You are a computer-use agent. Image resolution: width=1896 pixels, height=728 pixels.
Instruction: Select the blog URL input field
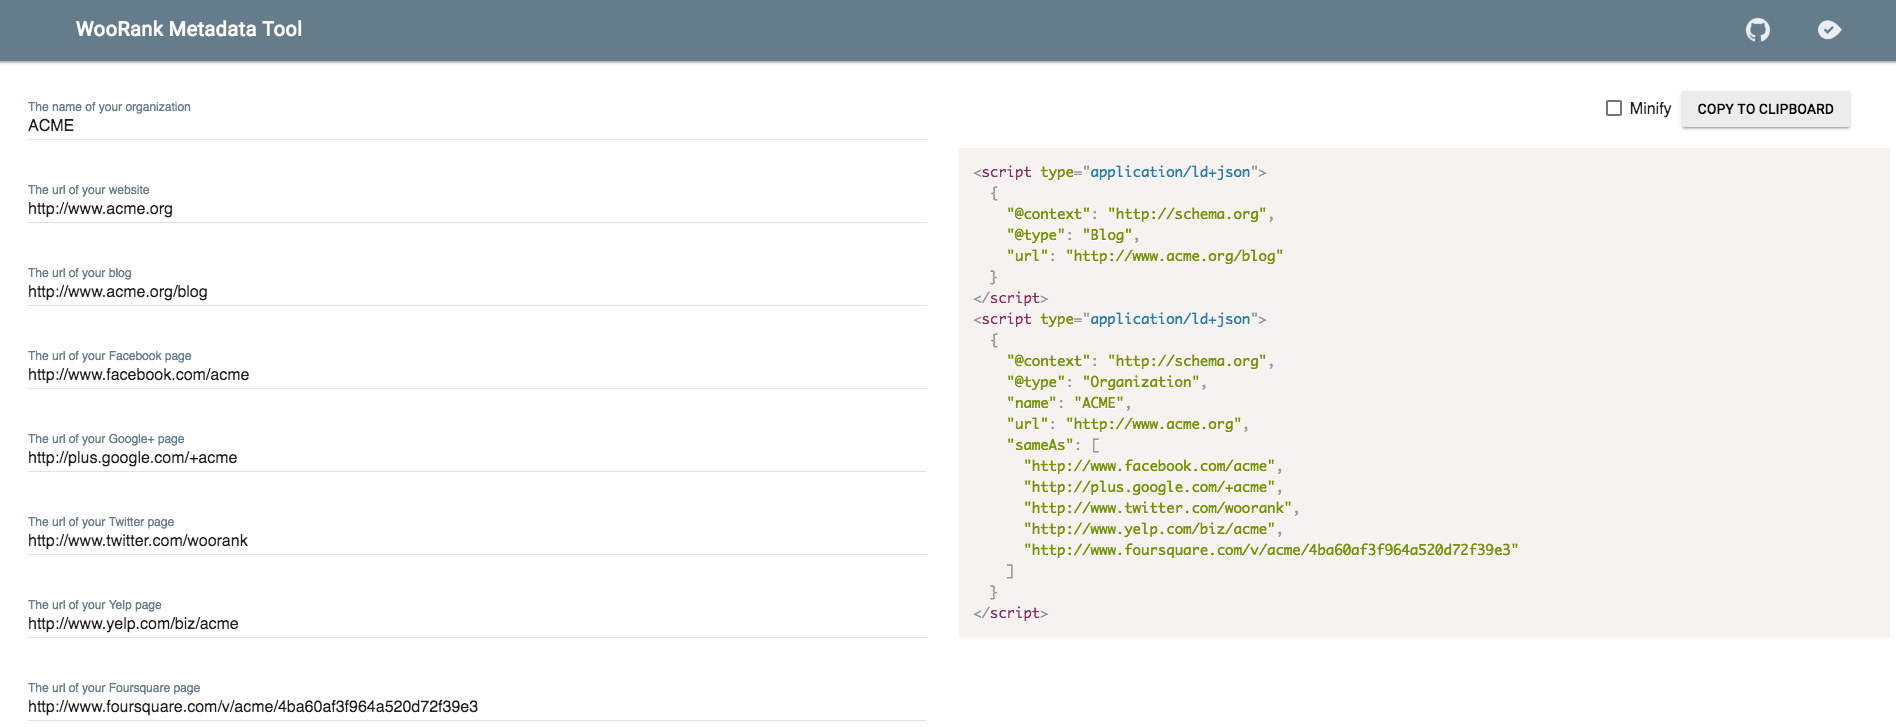(477, 292)
